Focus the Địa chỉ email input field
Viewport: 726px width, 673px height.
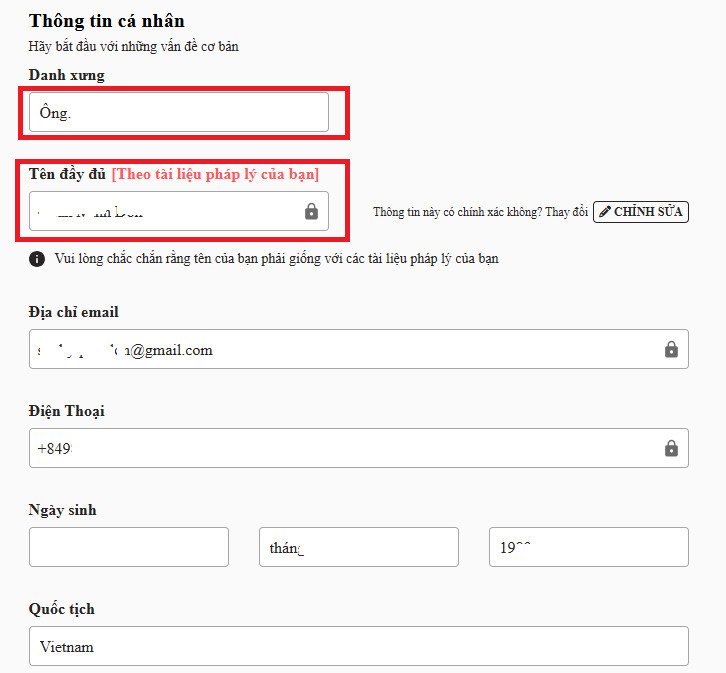(340, 349)
